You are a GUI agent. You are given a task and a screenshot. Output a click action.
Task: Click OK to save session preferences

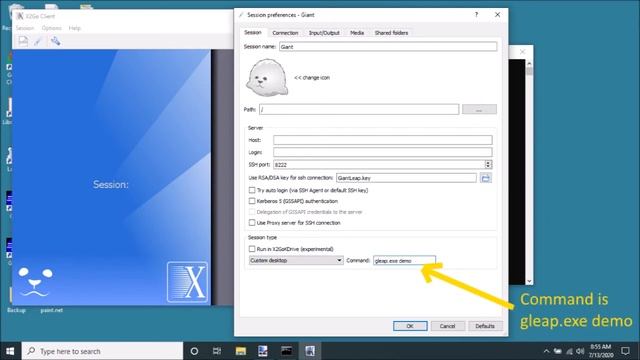[410, 326]
